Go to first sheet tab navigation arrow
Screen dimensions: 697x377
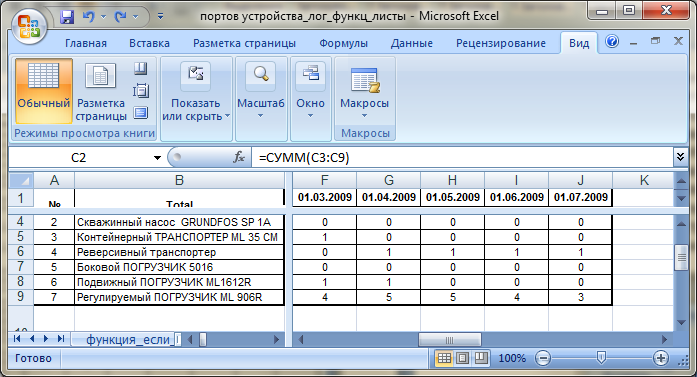(x=17, y=339)
